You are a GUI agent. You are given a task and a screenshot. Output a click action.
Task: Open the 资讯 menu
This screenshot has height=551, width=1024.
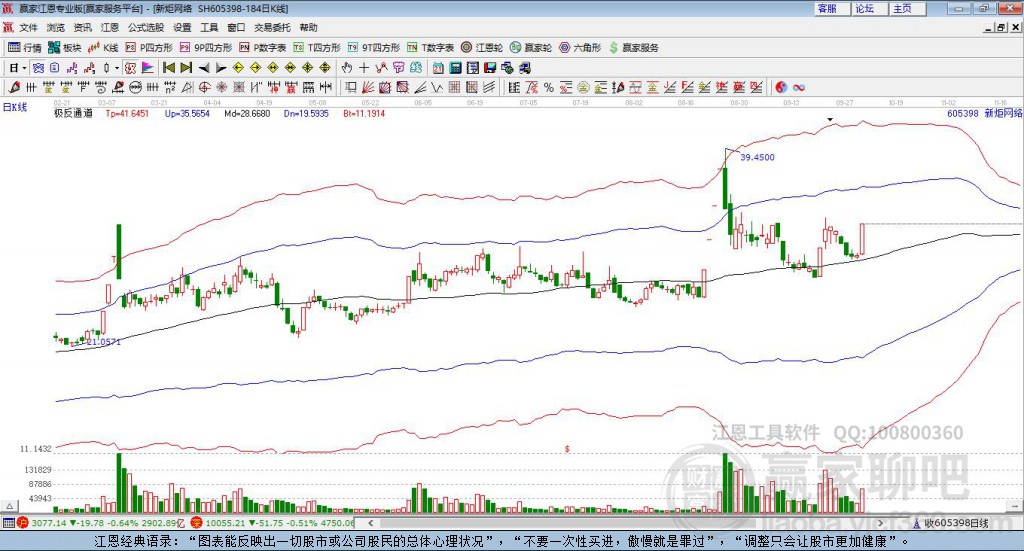coord(82,27)
